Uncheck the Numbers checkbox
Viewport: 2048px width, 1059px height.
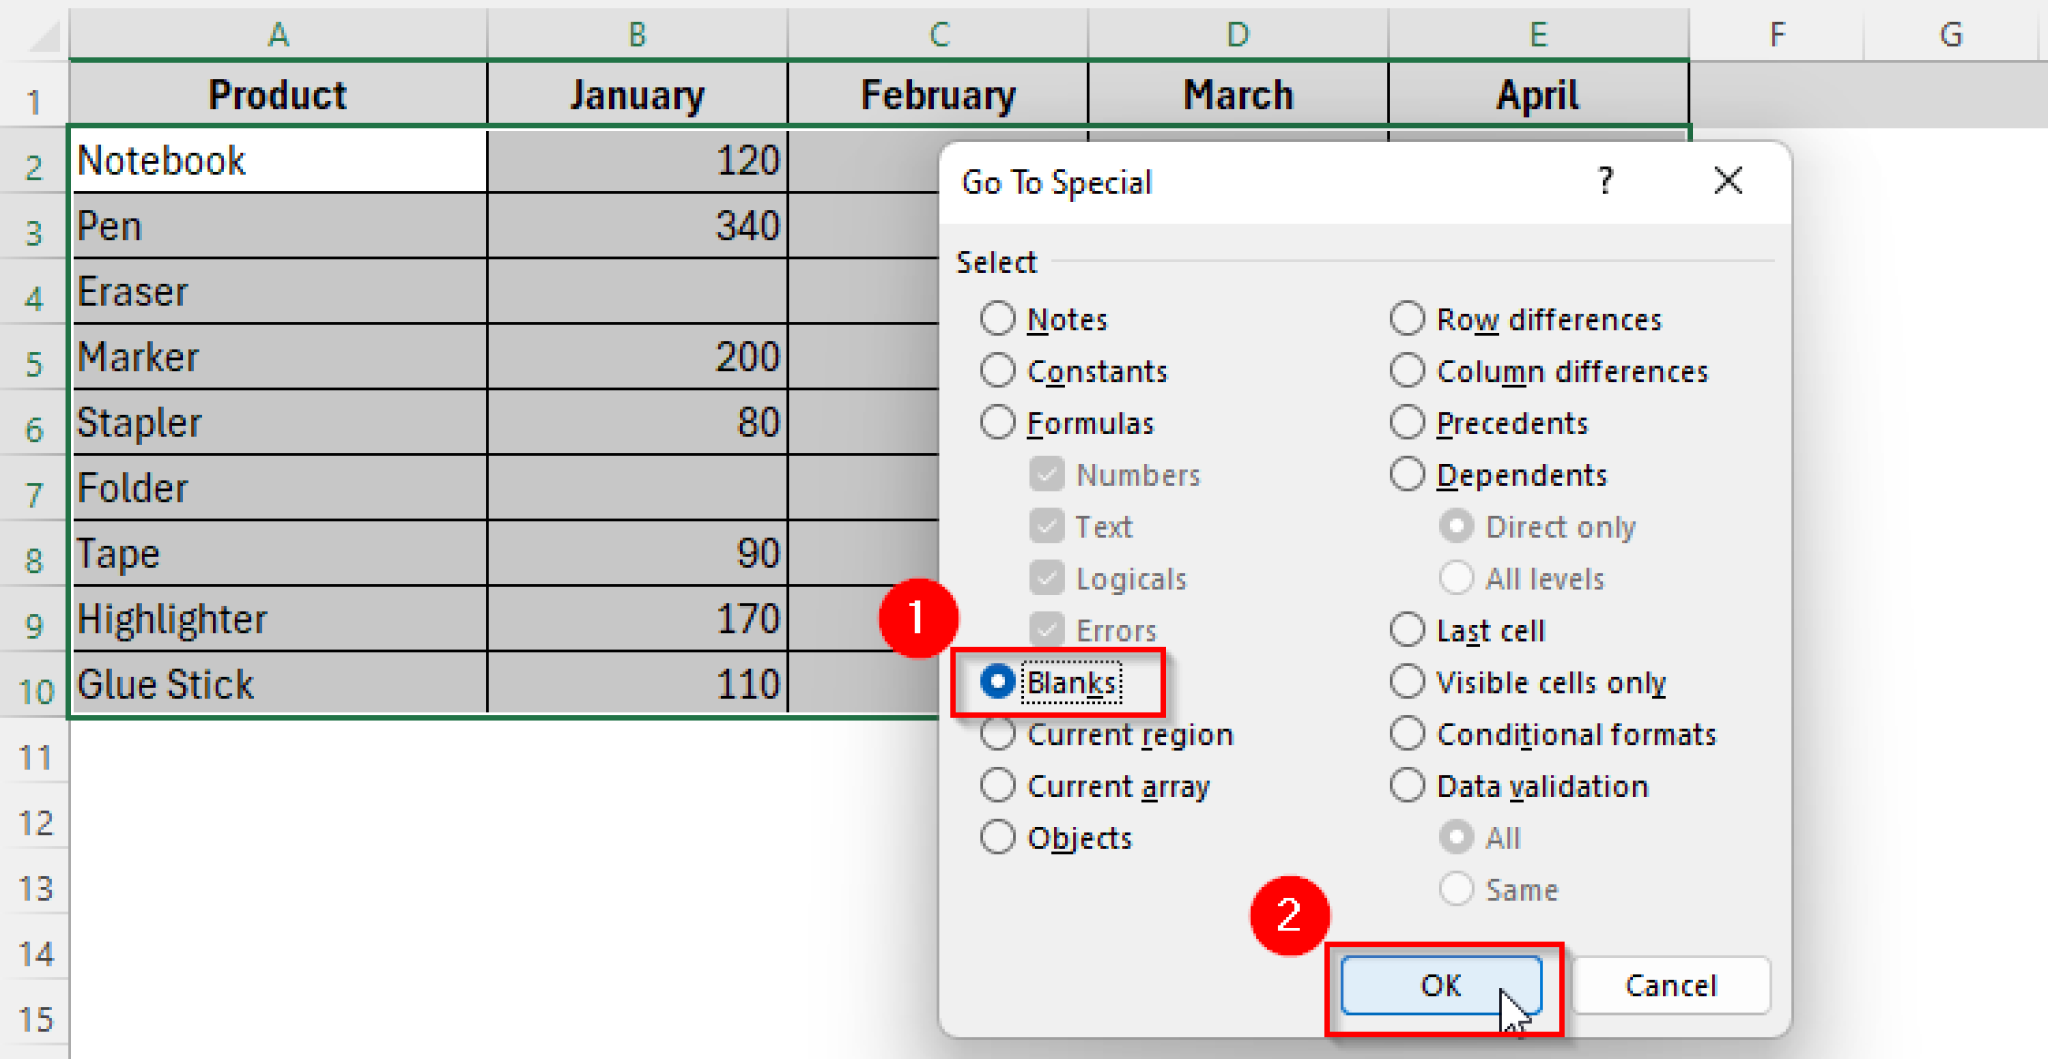coord(1046,474)
